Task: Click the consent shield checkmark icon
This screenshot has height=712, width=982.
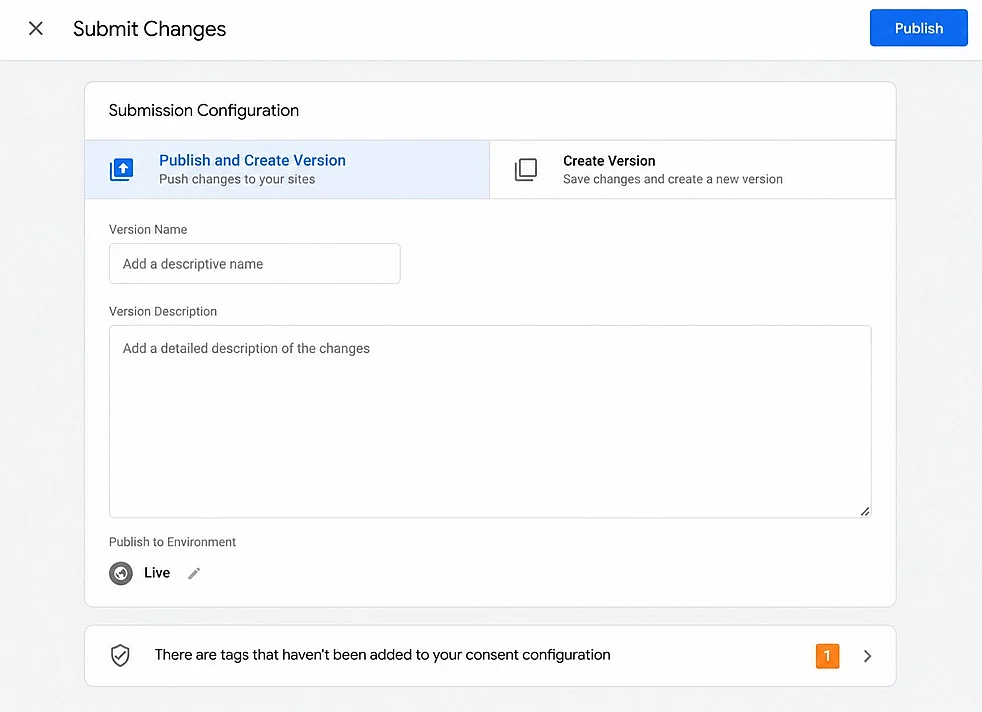Action: (120, 656)
